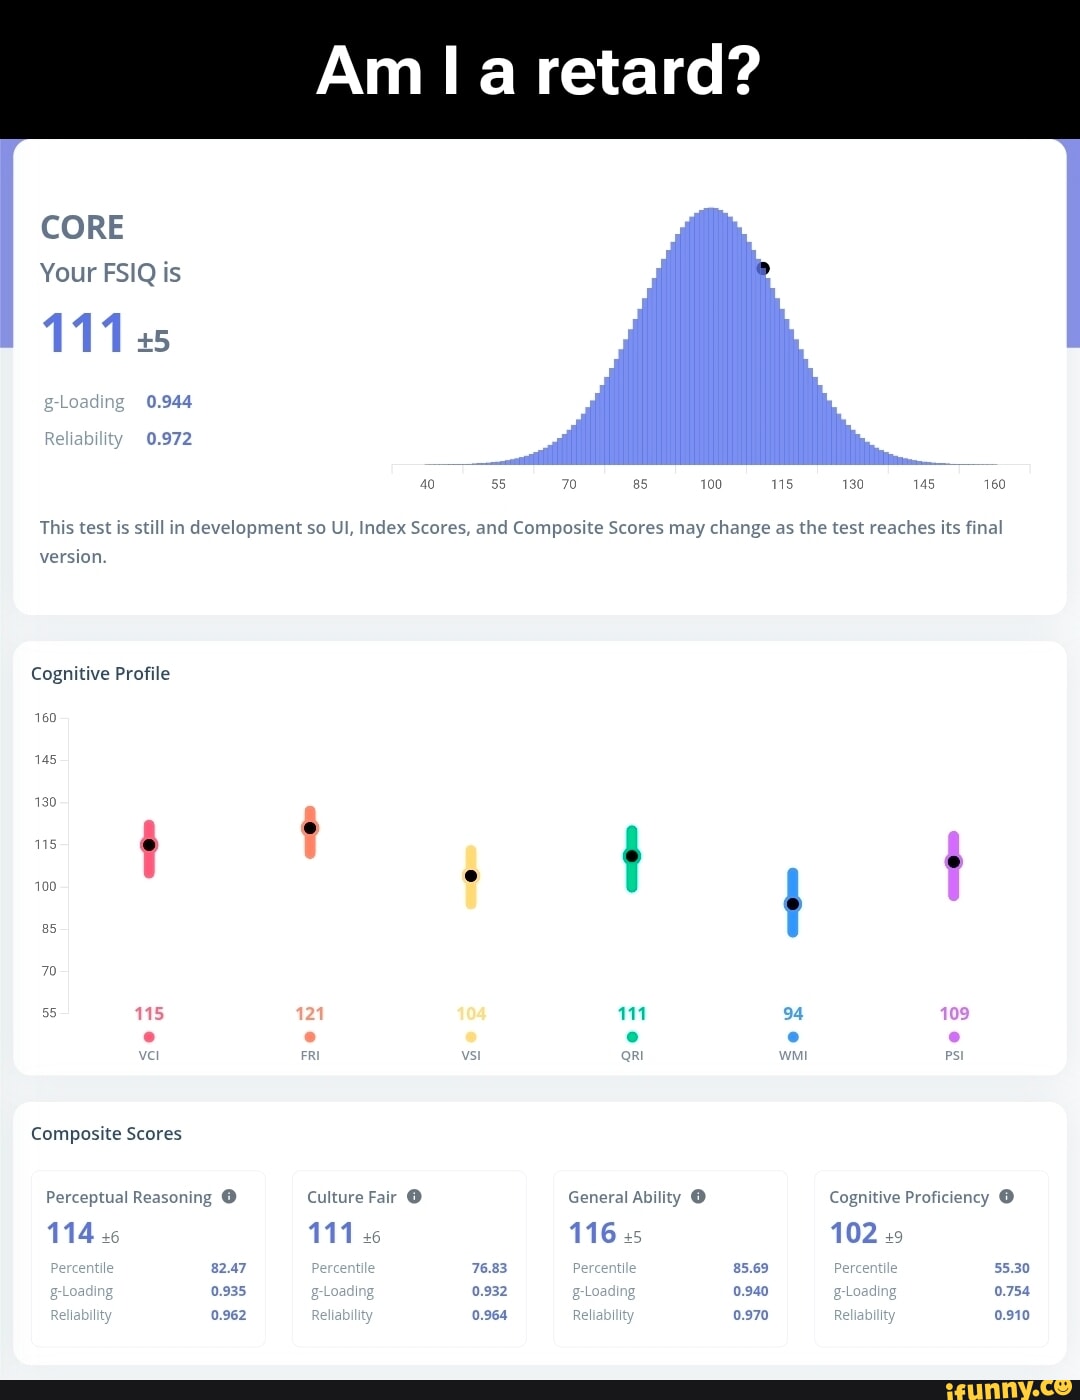
Task: Click the Perceptual Reasoning info icon
Action: pyautogui.click(x=229, y=1196)
